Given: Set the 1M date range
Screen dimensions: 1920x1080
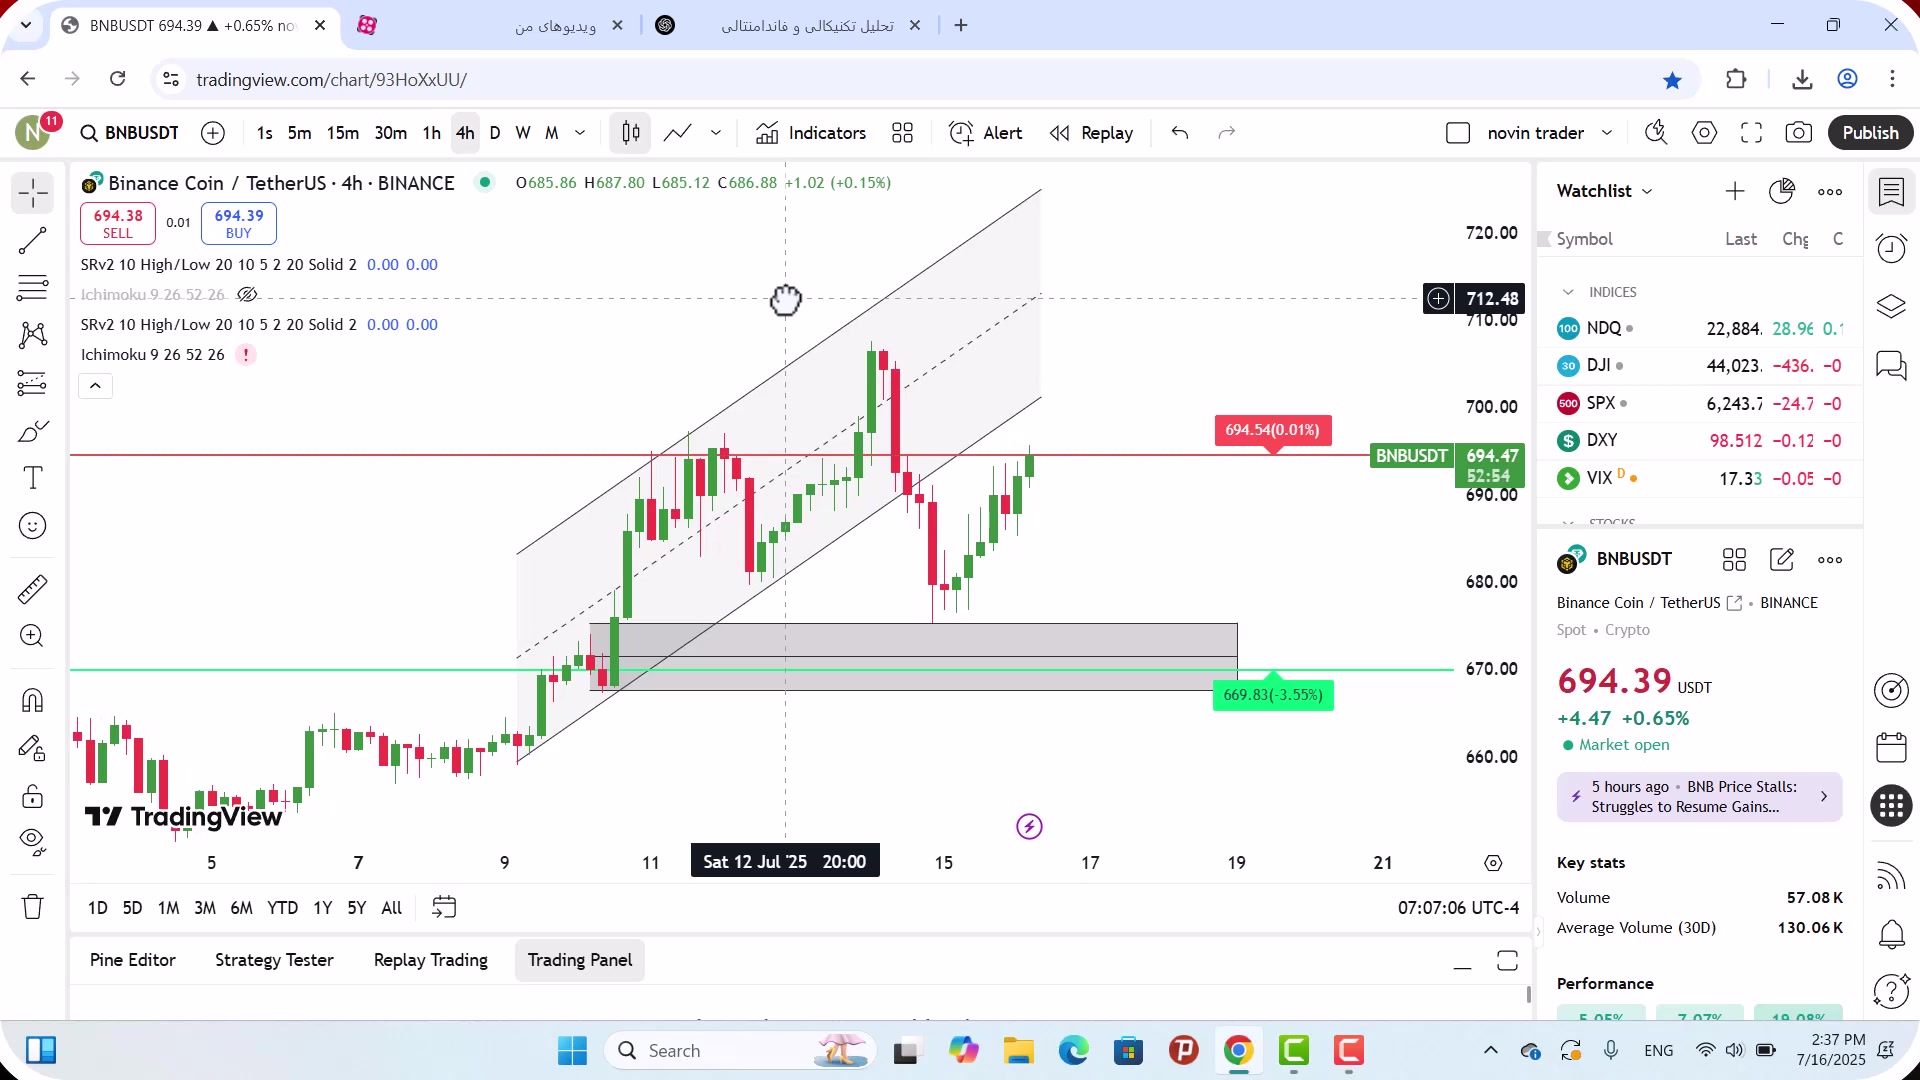Looking at the screenshot, I should (x=168, y=908).
